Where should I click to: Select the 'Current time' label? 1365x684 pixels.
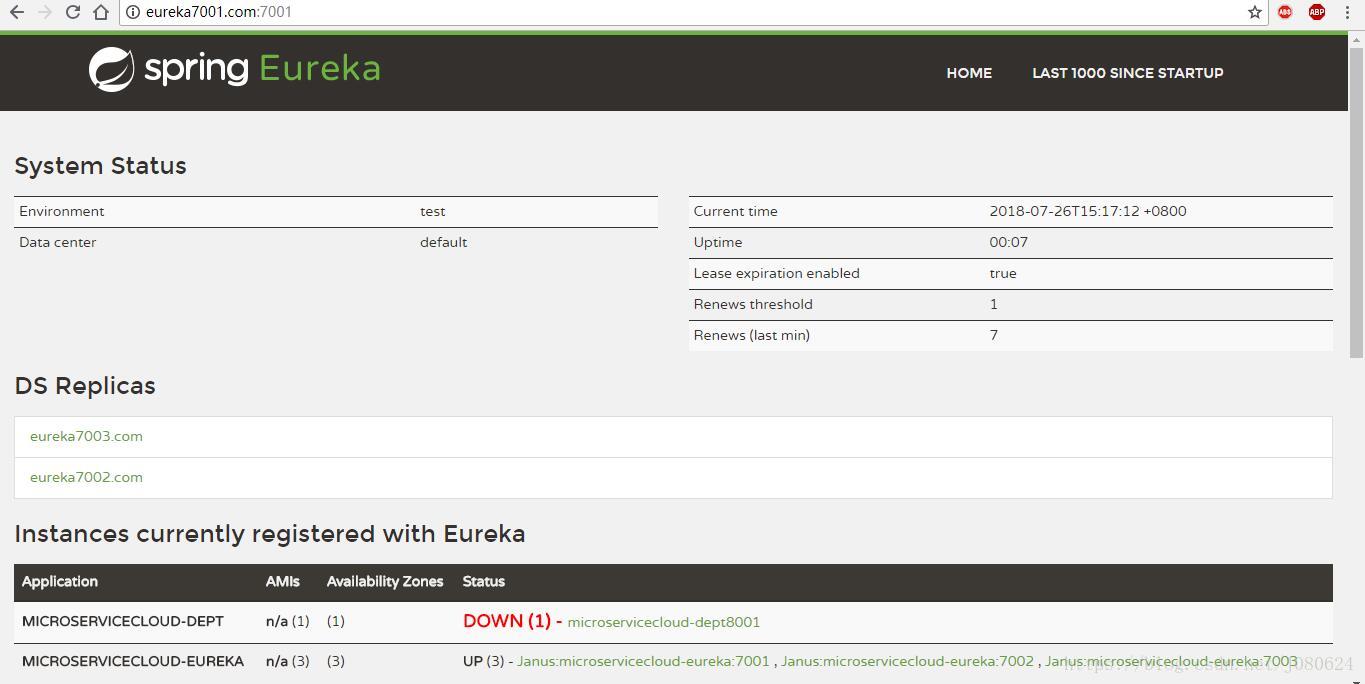pyautogui.click(x=735, y=212)
